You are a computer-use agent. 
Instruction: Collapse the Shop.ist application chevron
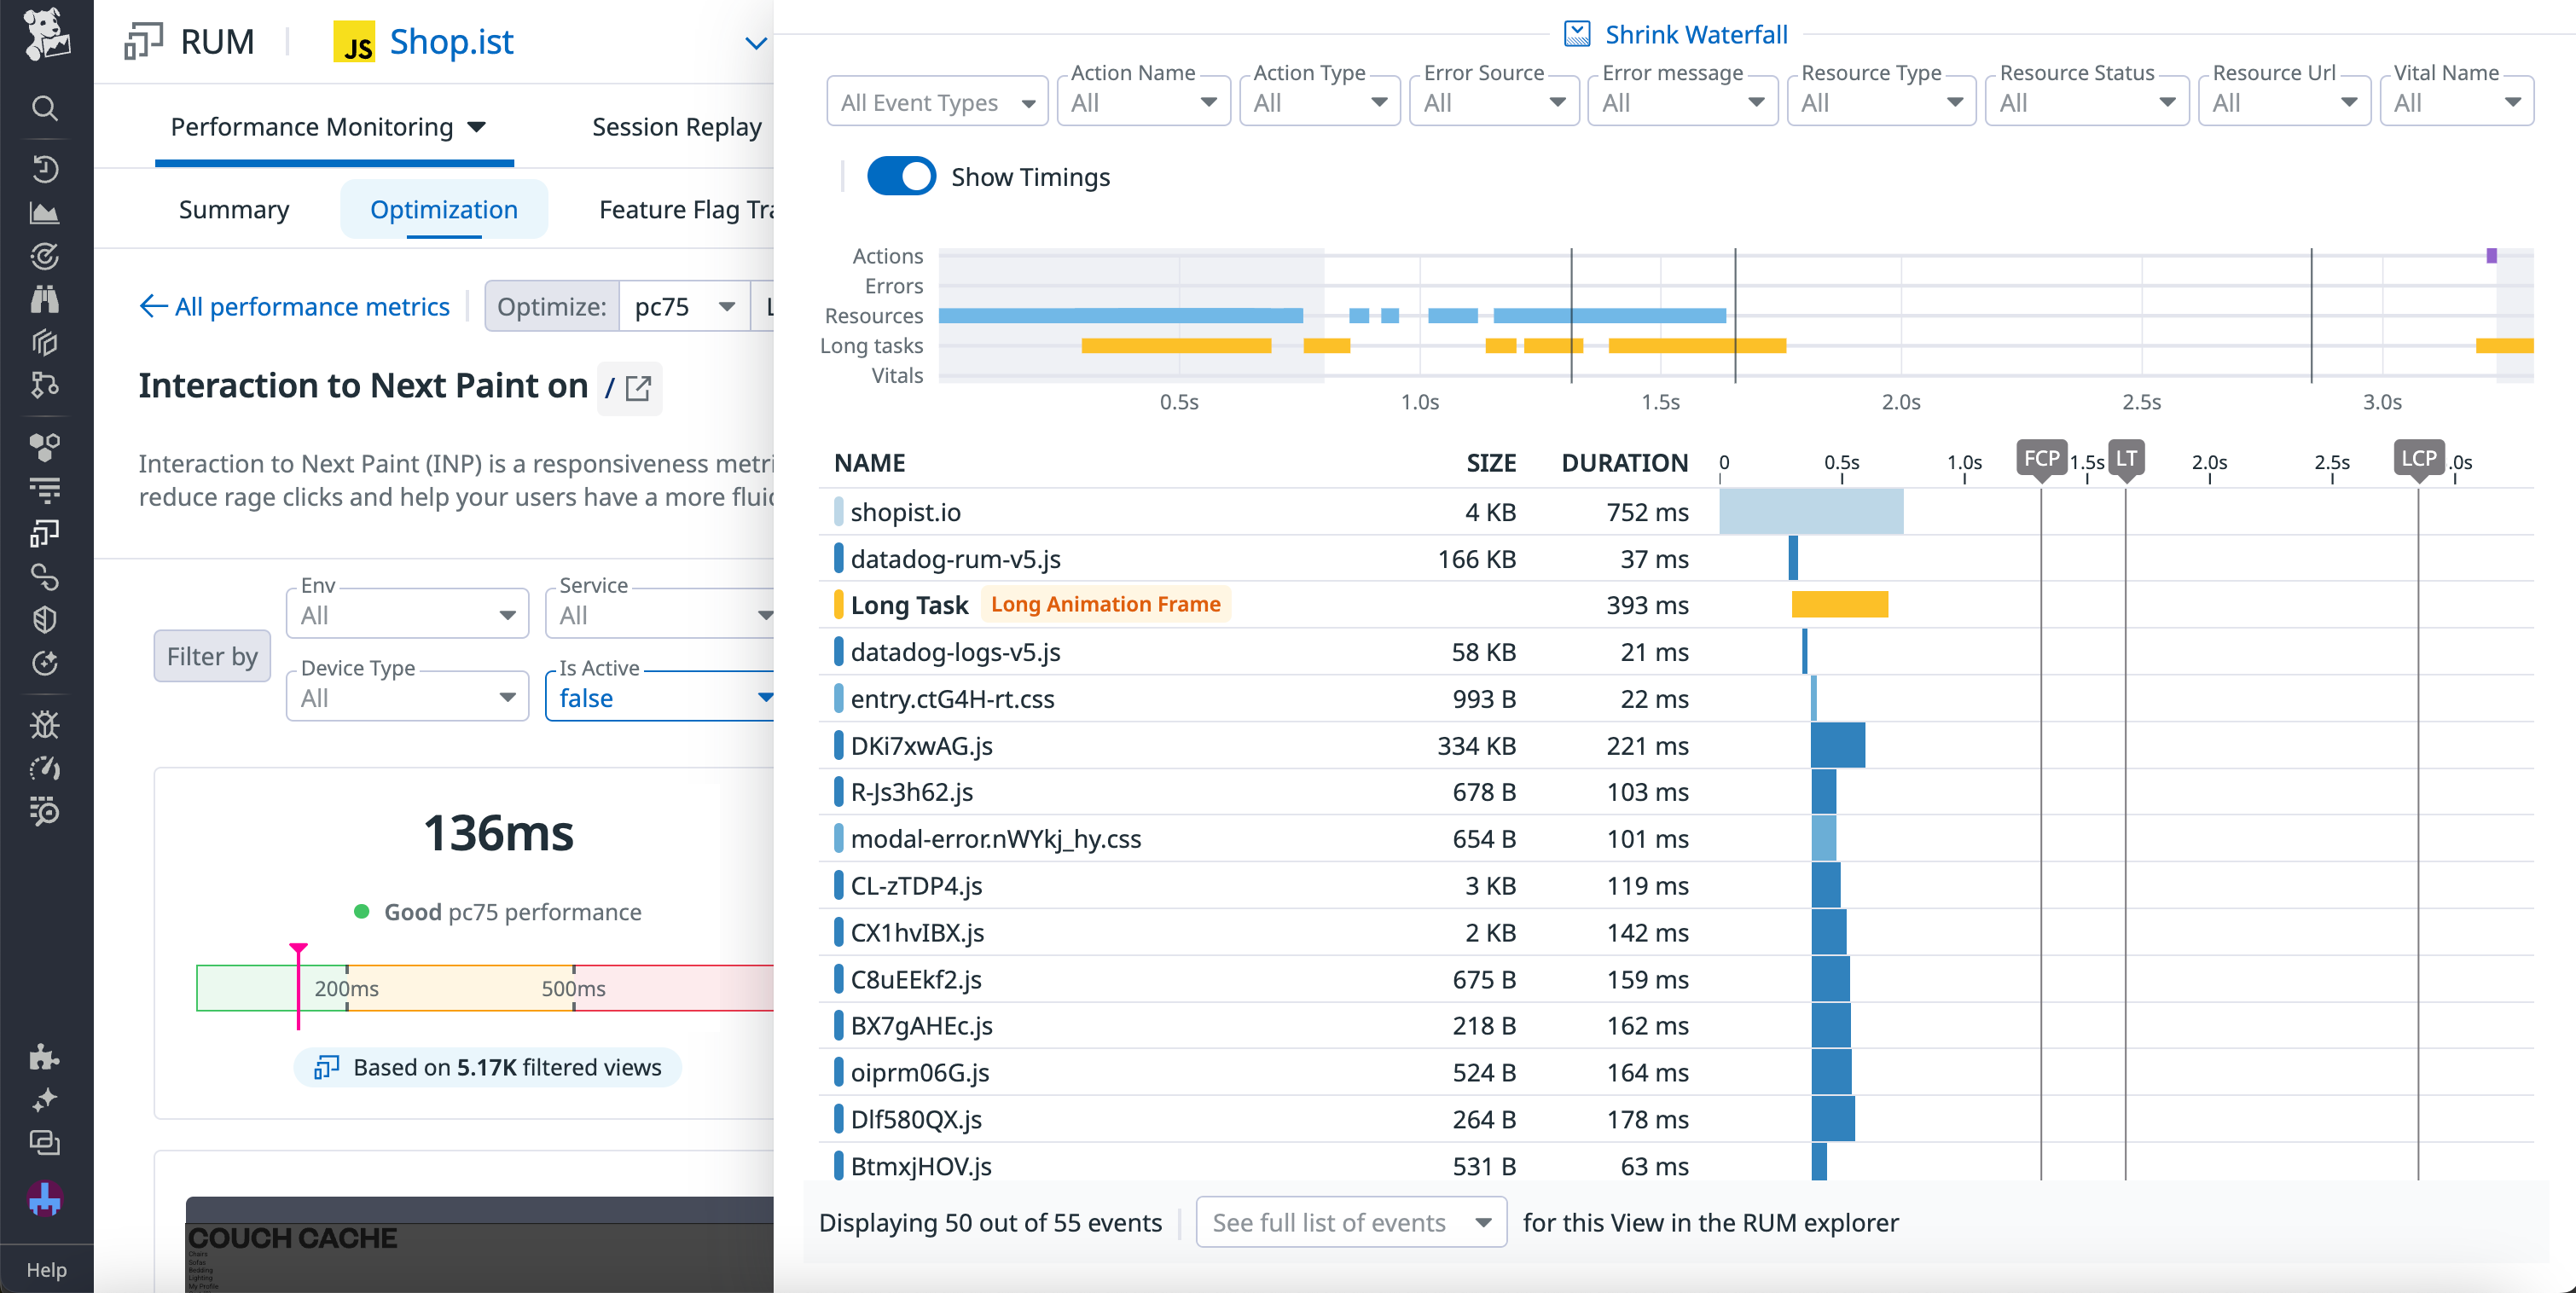(x=756, y=43)
